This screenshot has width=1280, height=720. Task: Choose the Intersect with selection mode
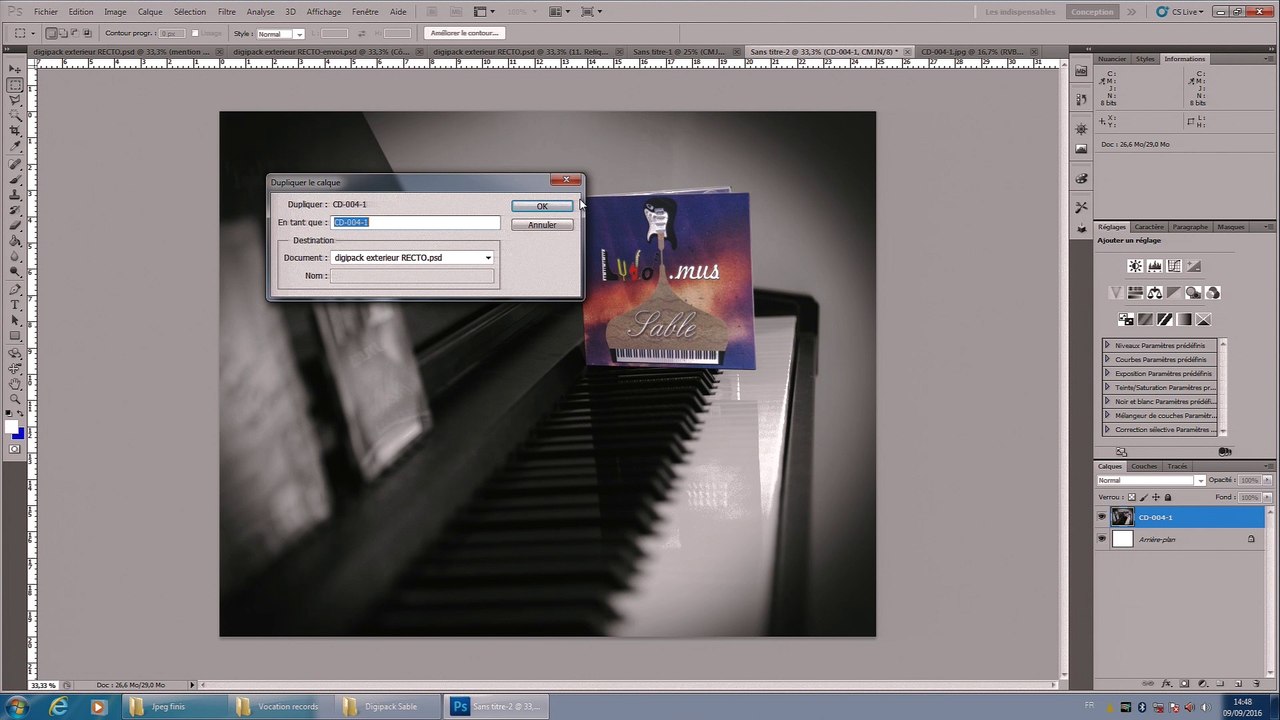[x=88, y=33]
